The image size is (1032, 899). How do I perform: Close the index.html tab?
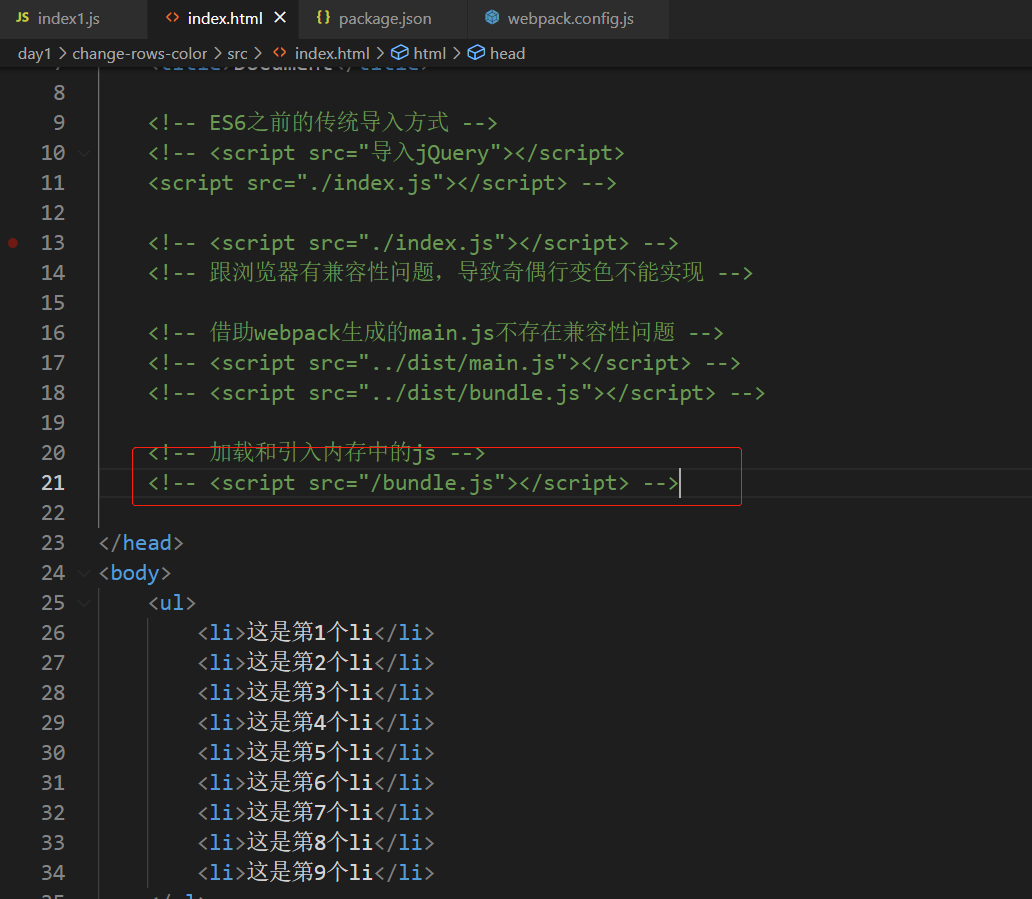point(280,18)
